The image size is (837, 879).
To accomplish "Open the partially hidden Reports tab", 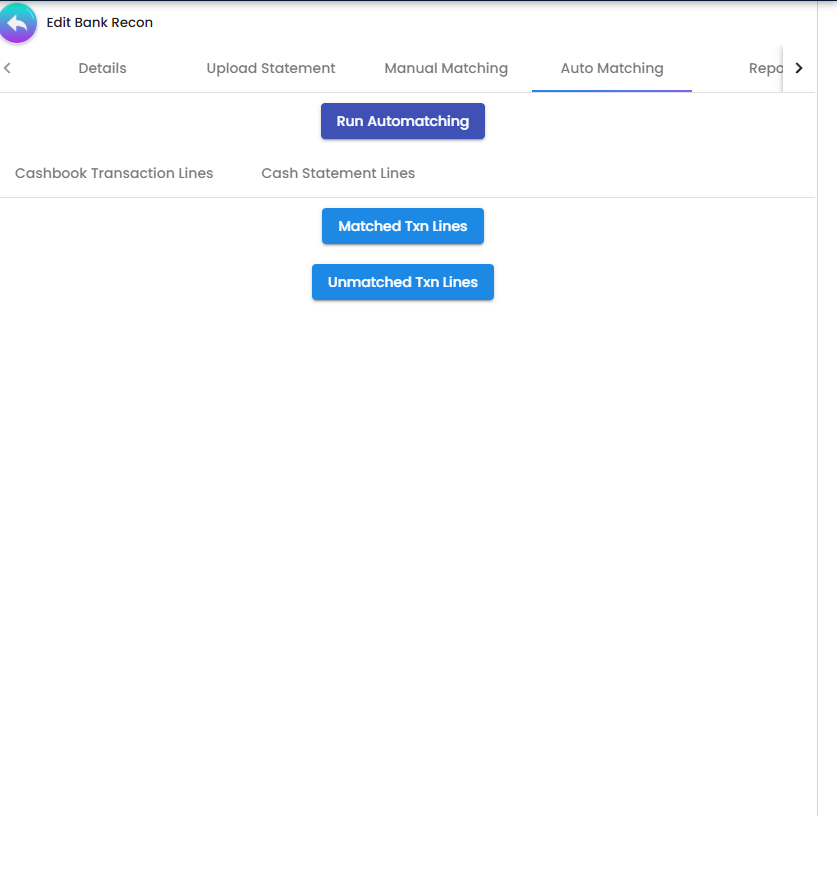I will point(765,68).
